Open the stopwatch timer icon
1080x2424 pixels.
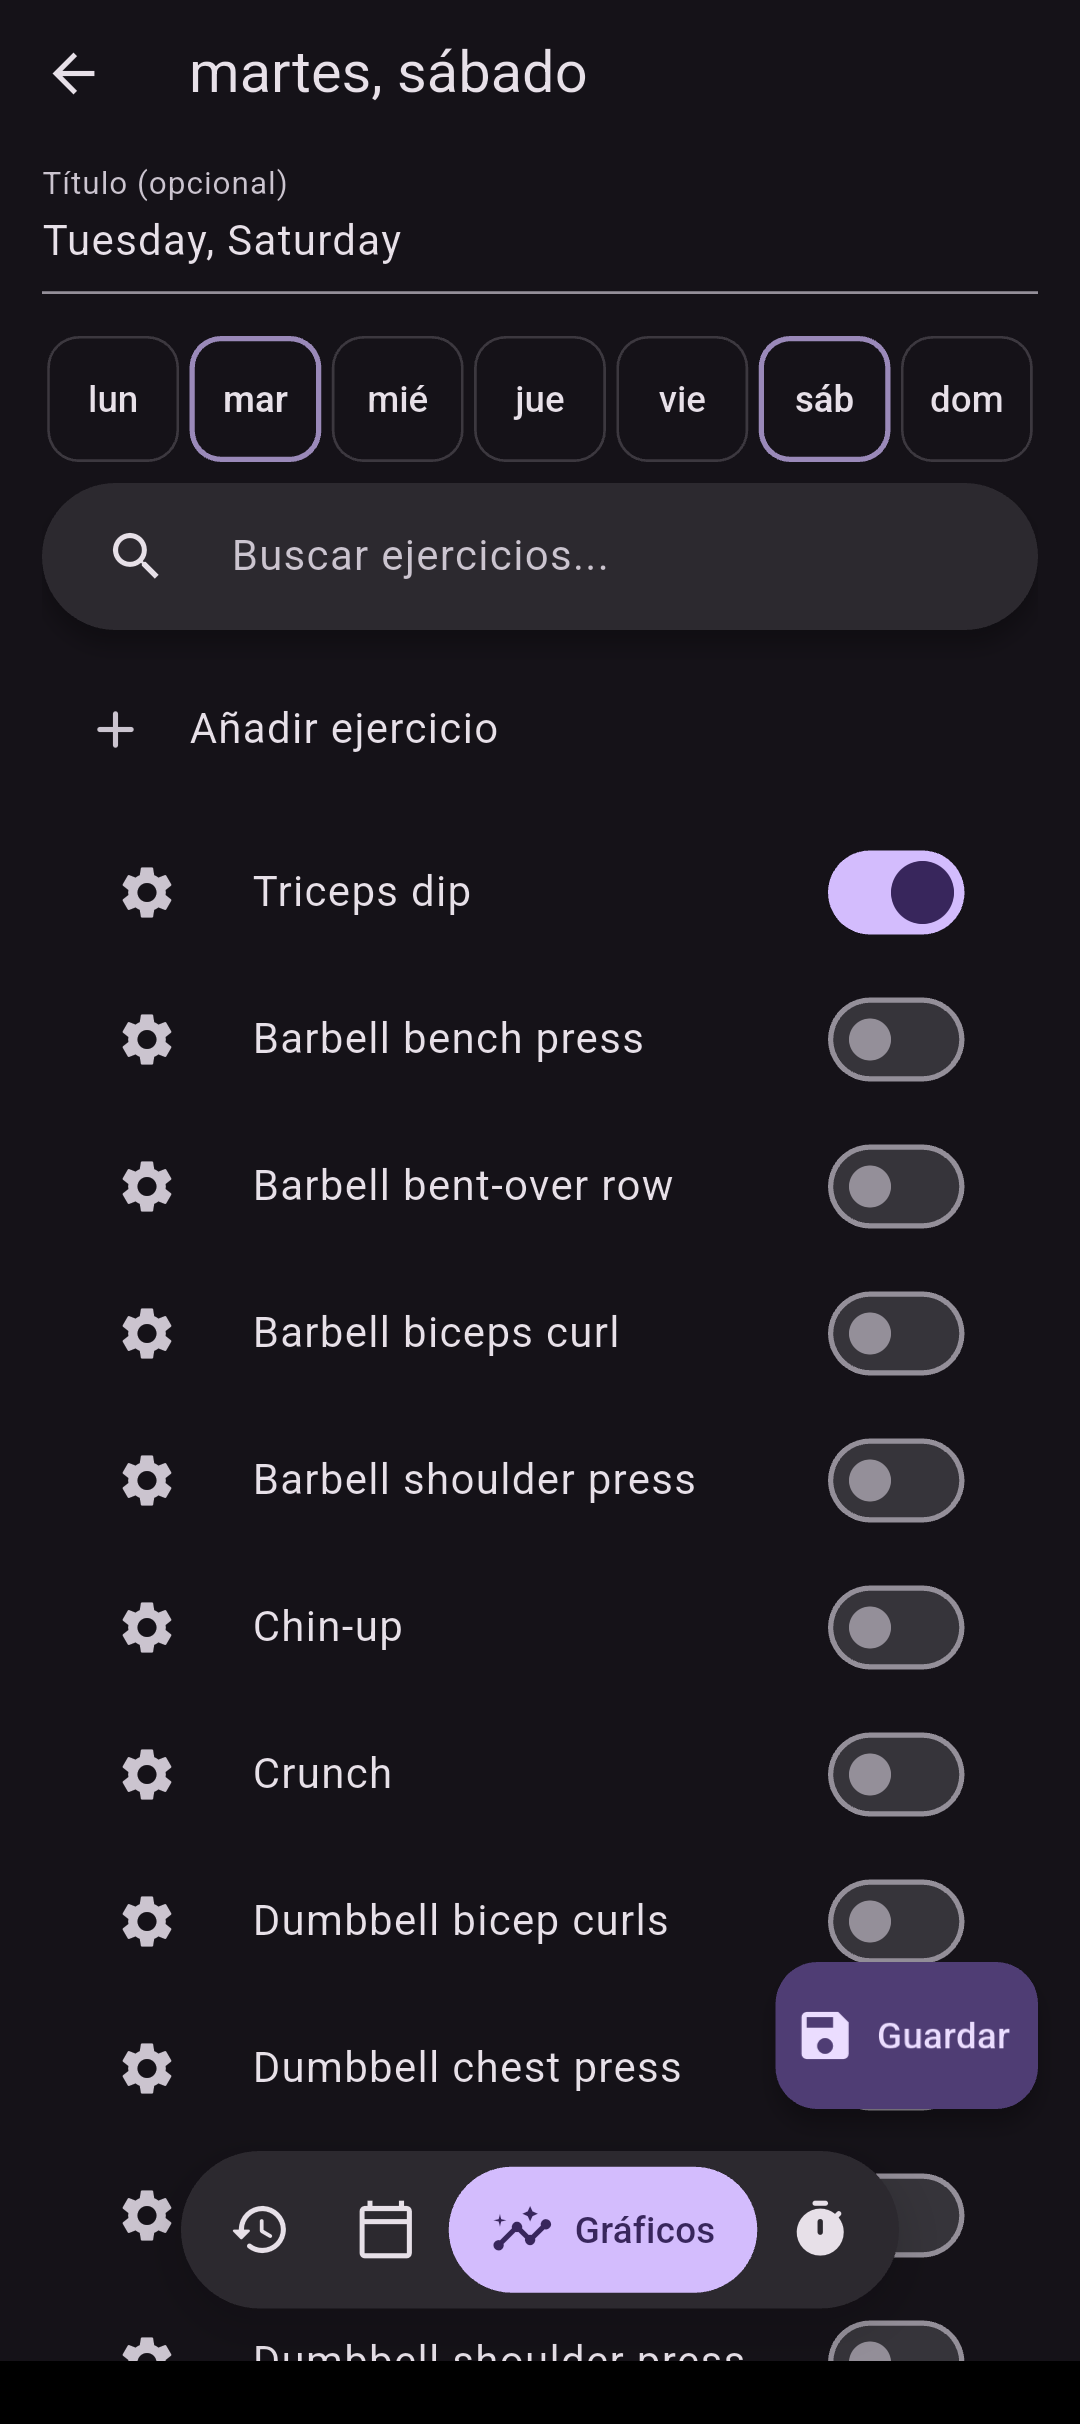[820, 2229]
